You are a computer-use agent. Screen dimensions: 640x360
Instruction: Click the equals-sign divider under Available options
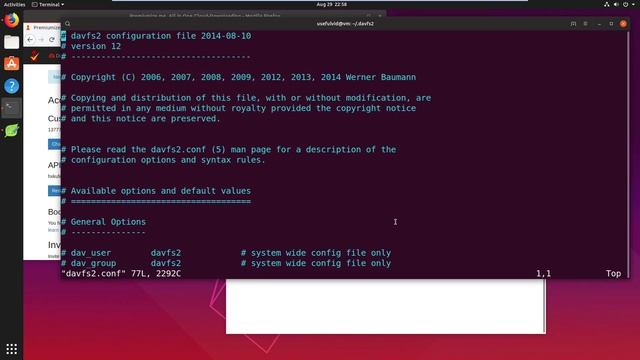[x=161, y=201]
